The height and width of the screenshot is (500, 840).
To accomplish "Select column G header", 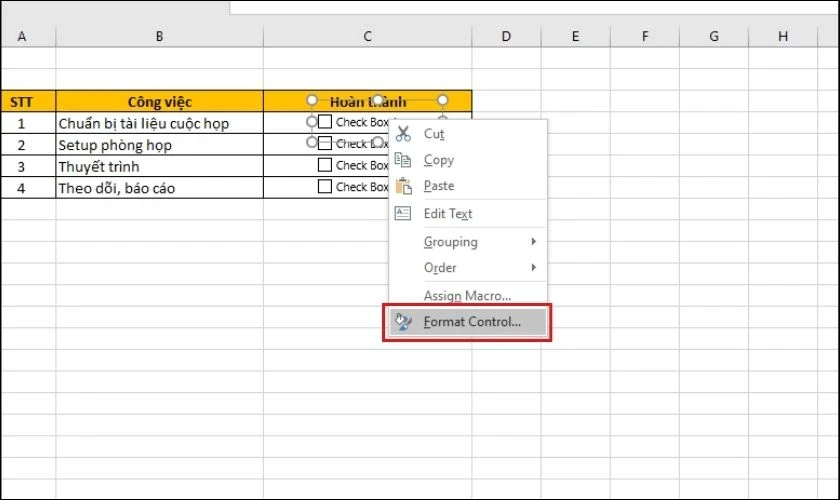I will coord(714,36).
